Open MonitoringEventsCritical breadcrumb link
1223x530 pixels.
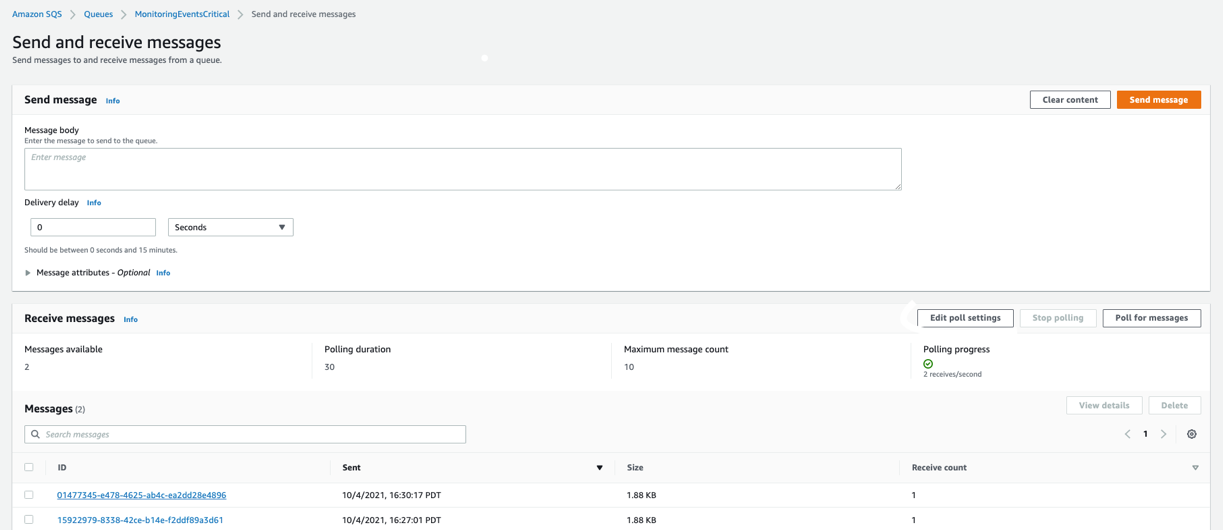pyautogui.click(x=182, y=14)
